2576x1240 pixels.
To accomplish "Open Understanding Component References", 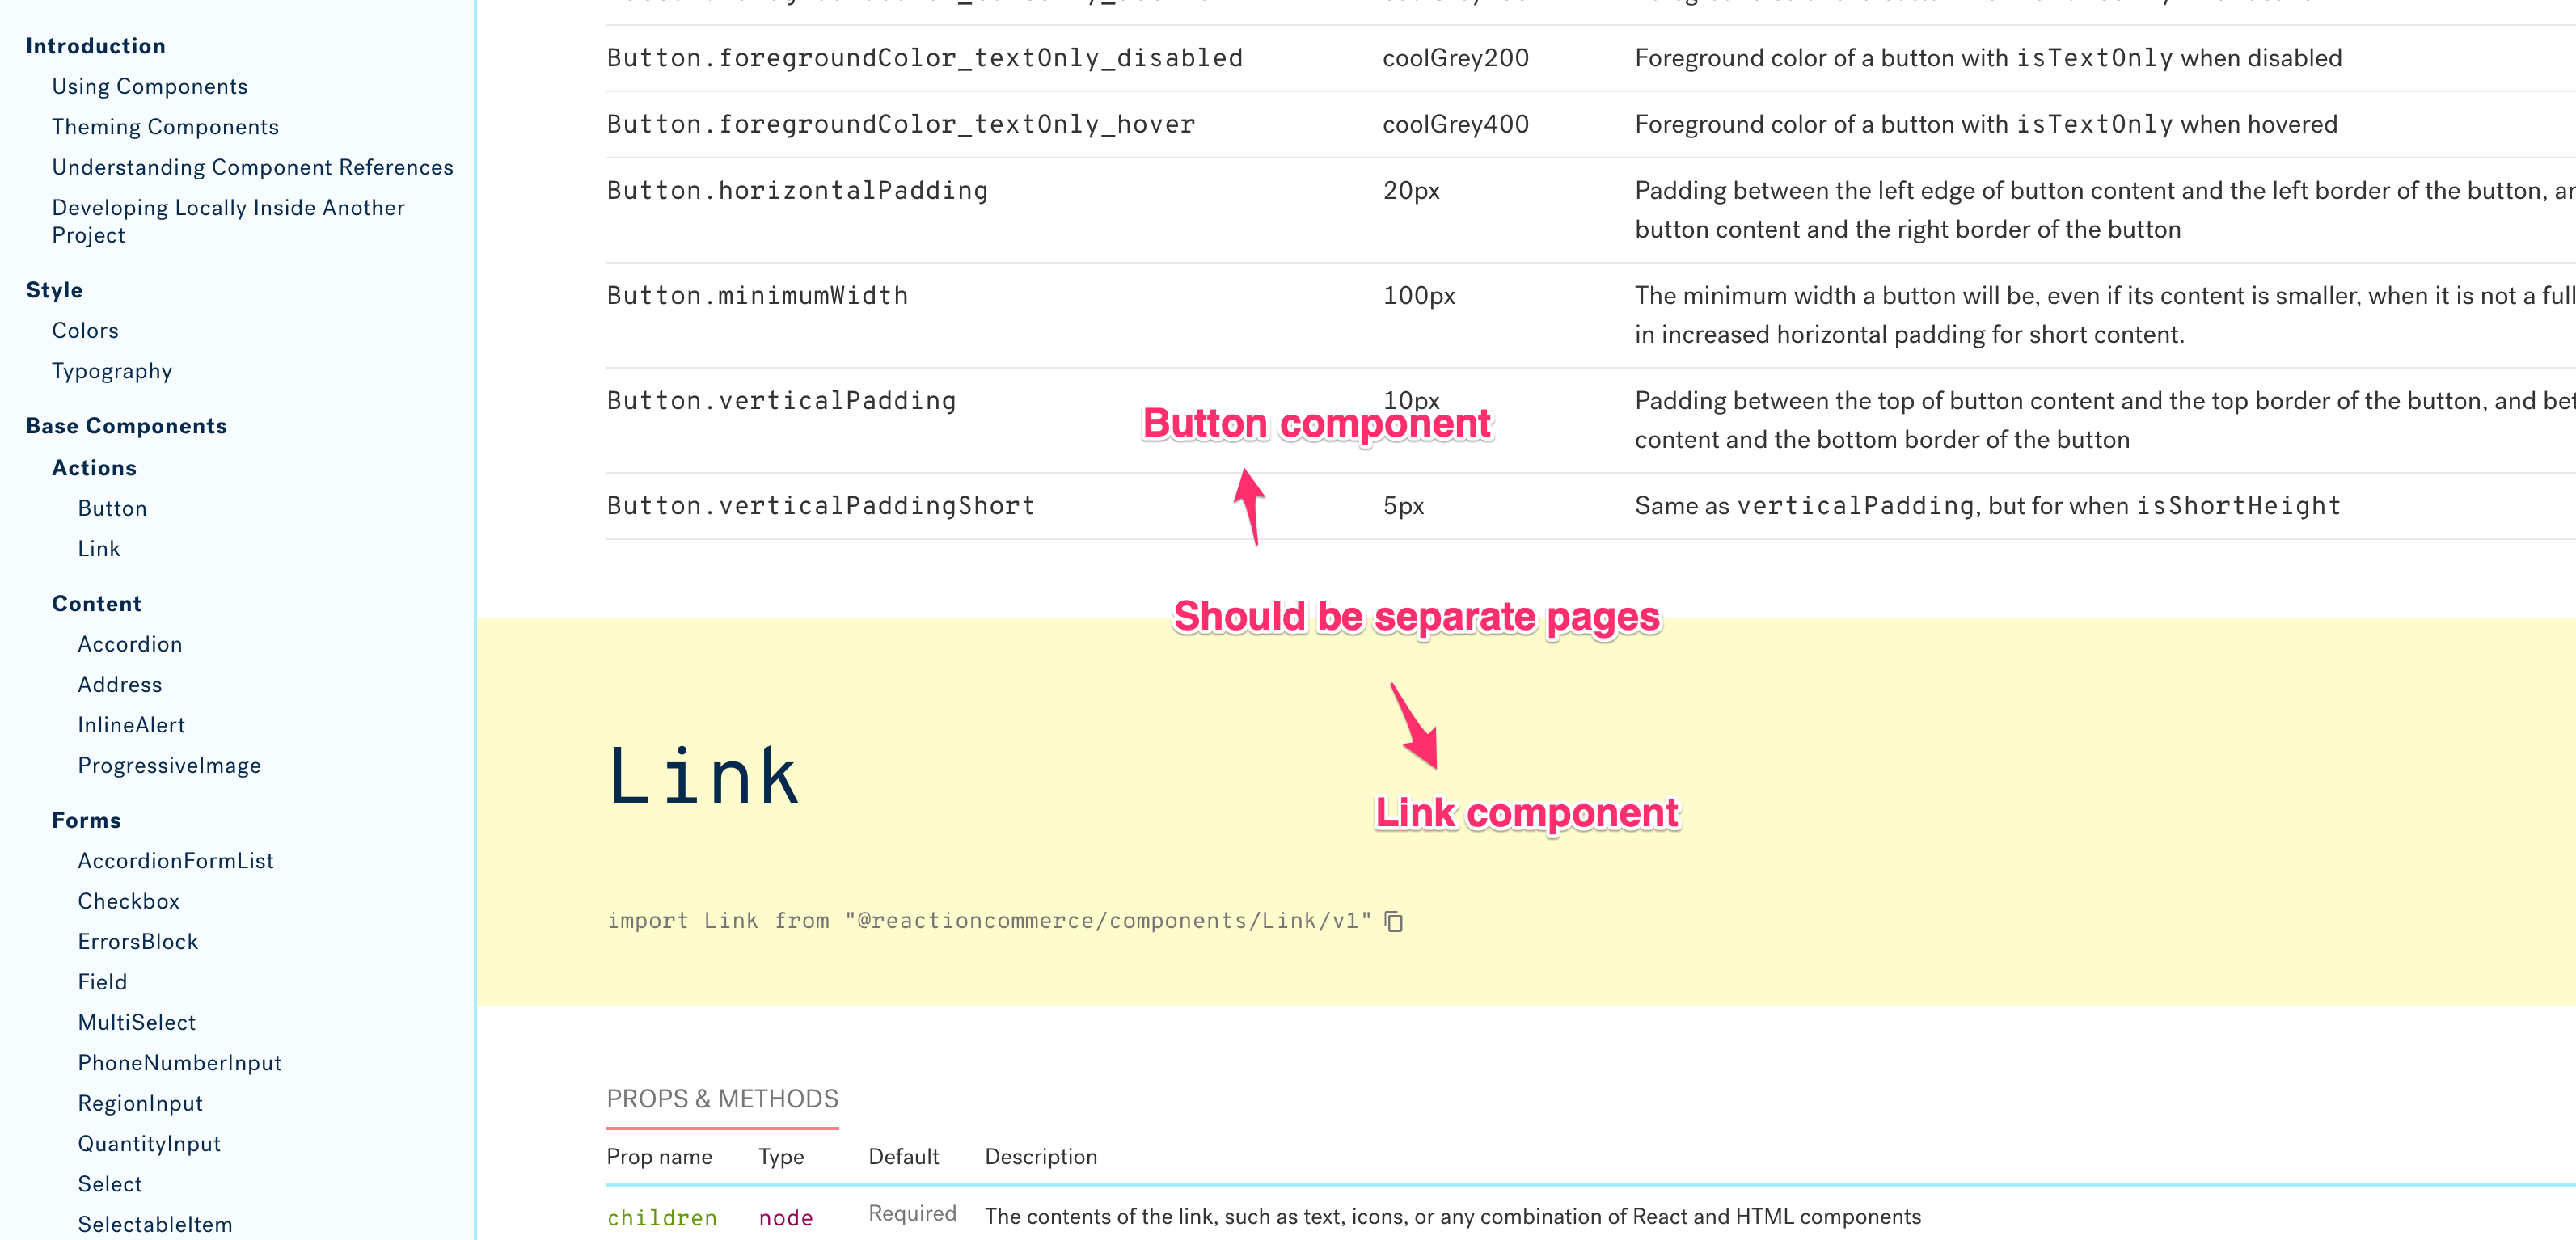I will [253, 167].
